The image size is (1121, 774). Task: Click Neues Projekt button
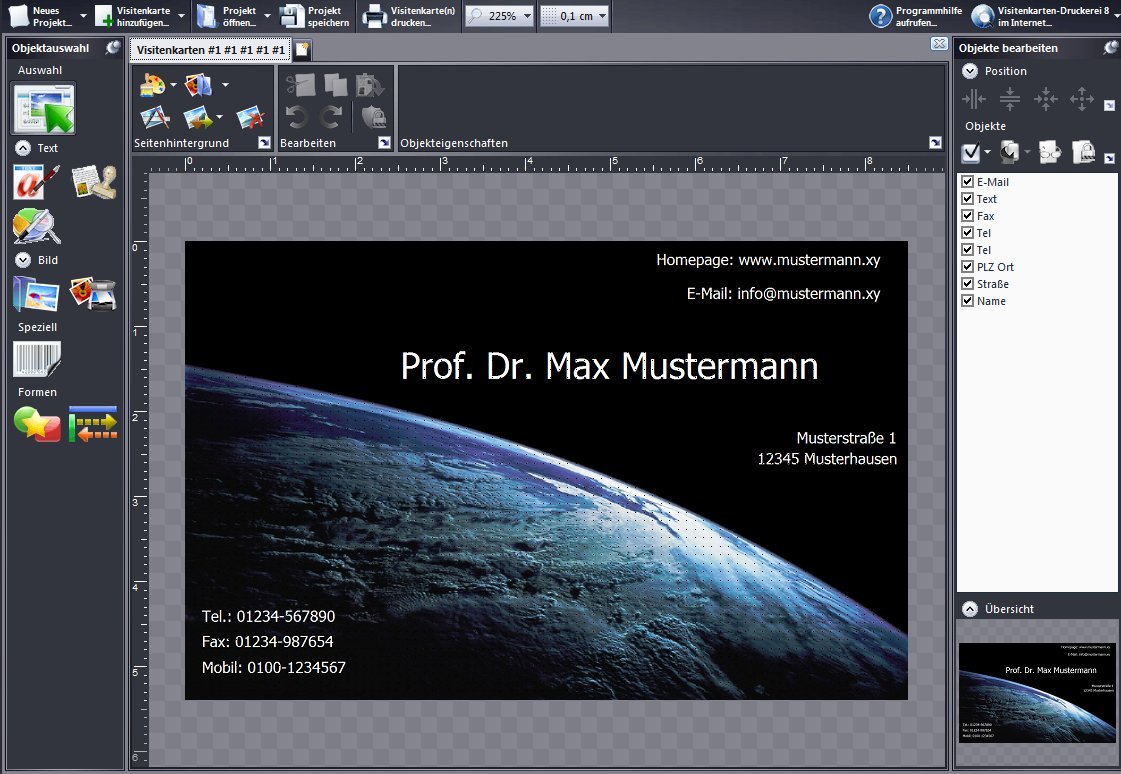click(39, 16)
